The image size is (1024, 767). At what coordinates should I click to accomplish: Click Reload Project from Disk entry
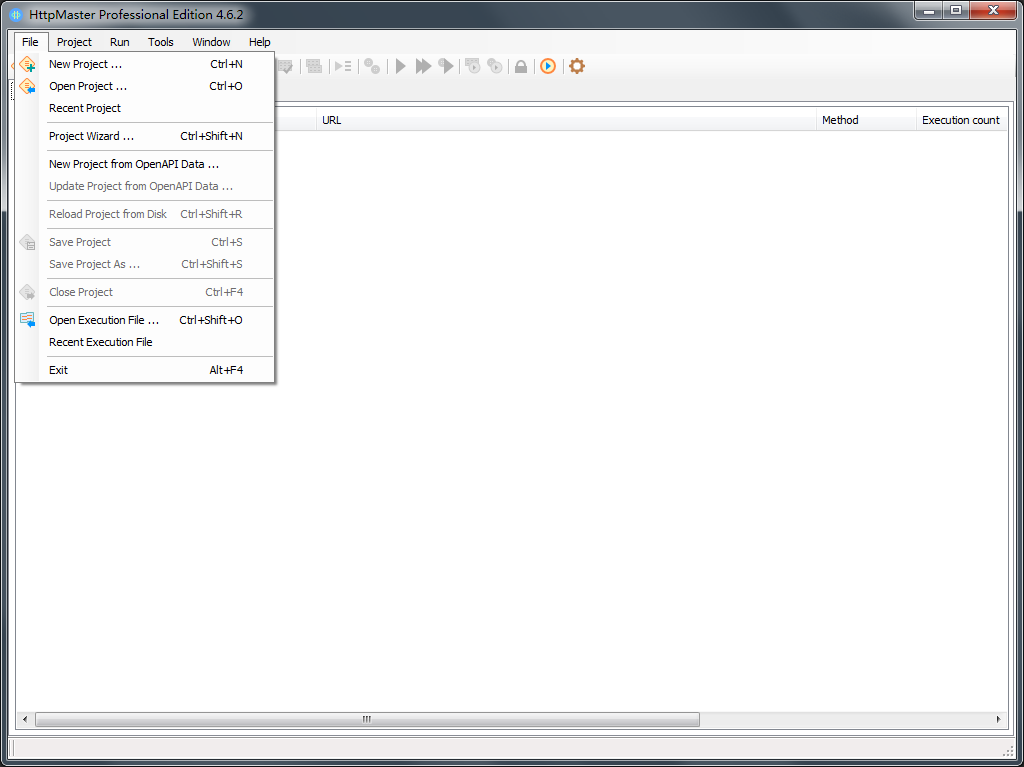(x=144, y=214)
